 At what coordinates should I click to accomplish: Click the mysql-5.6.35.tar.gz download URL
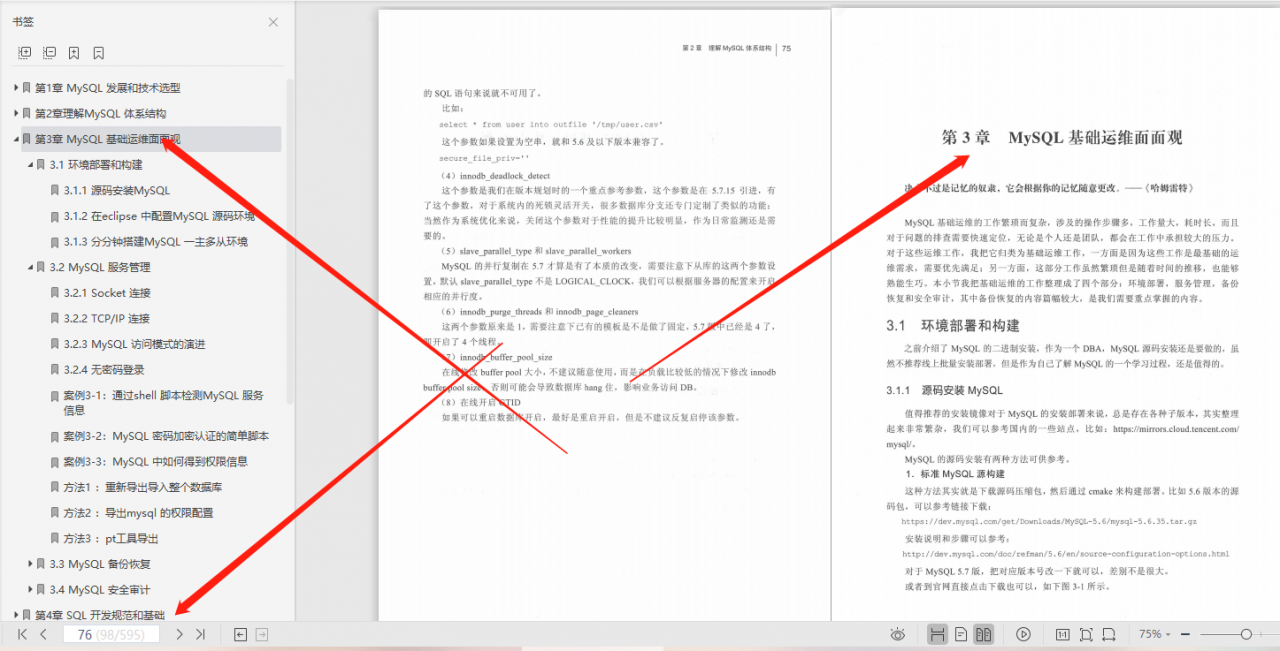(1049, 521)
